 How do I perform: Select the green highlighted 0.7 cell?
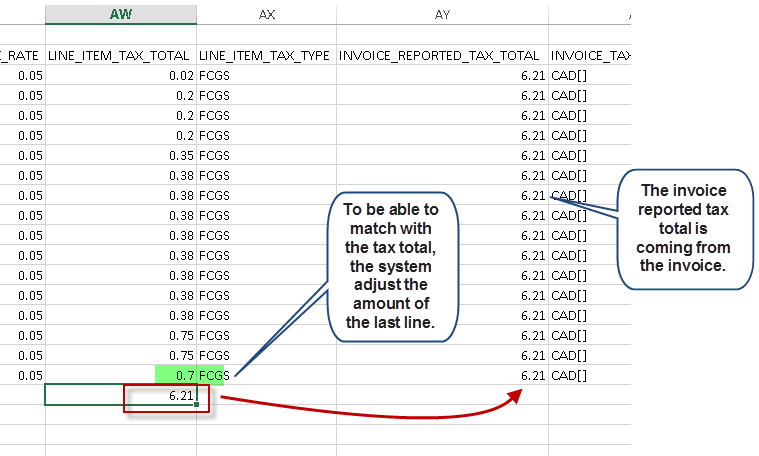pos(121,375)
